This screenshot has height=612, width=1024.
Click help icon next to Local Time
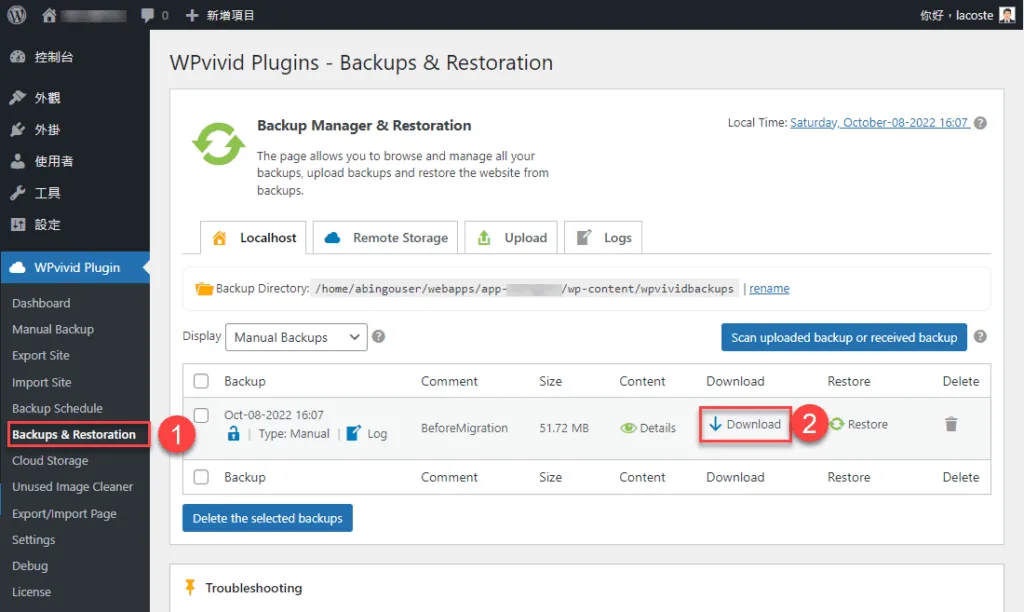[x=980, y=123]
